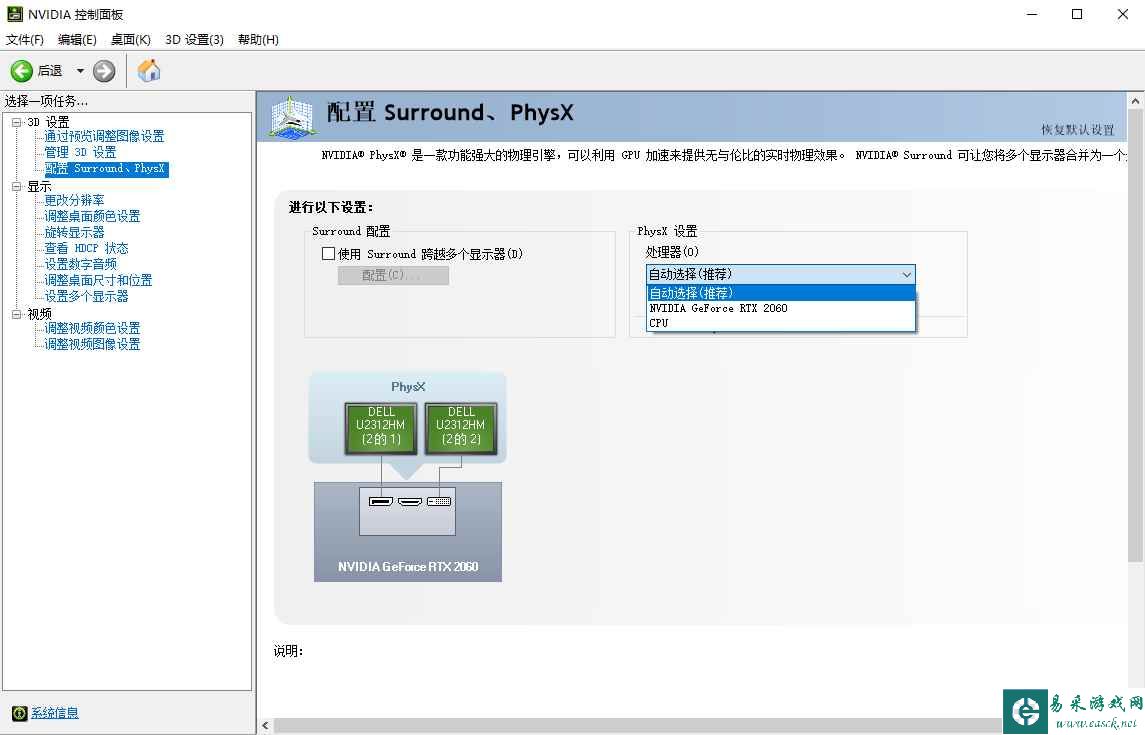1145x735 pixels.
Task: Open the 帮助(H) menu
Action: click(x=259, y=39)
